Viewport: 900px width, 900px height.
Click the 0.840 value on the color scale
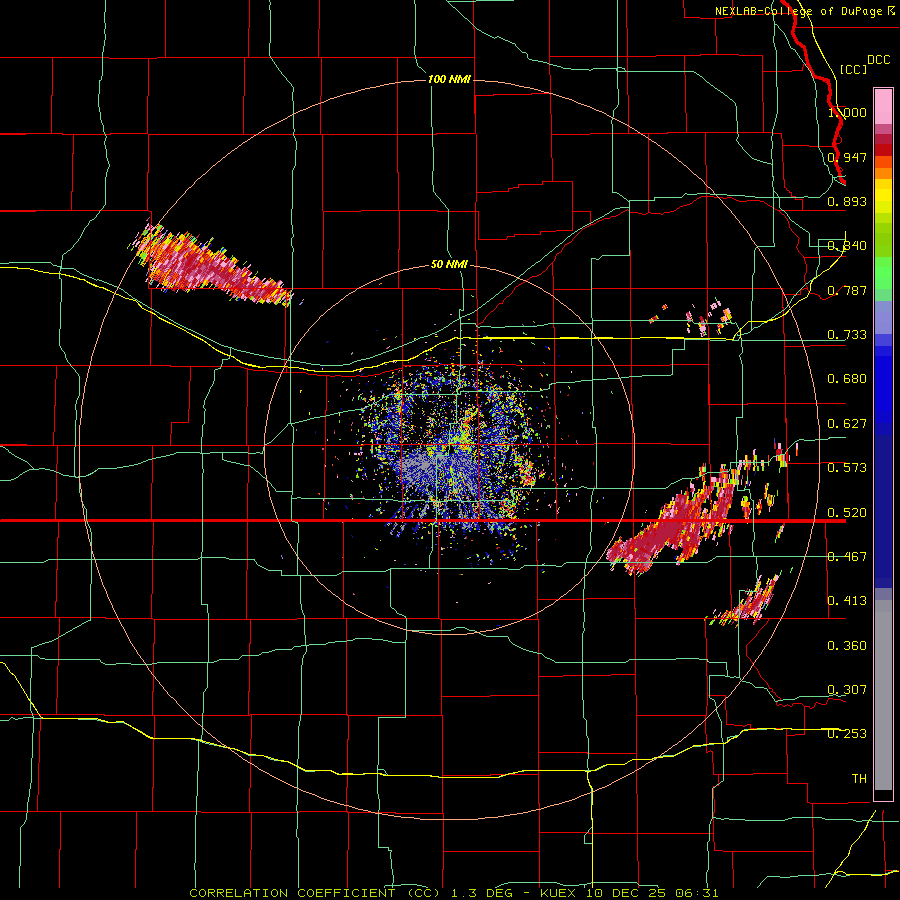pyautogui.click(x=847, y=246)
